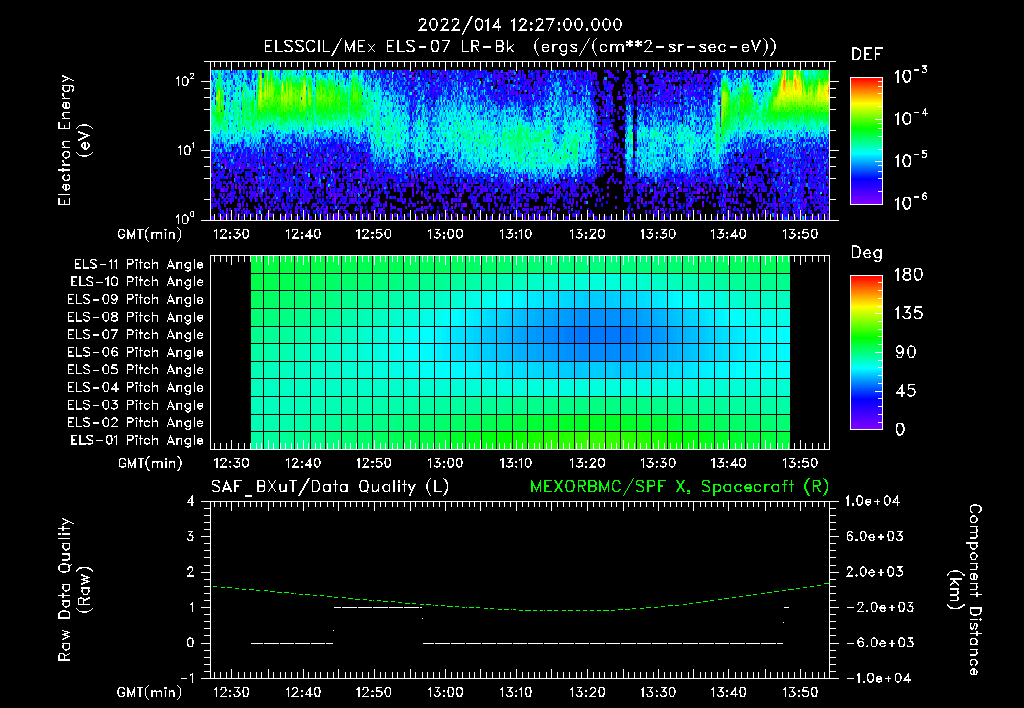Select the ELS-01 Pitch Angle row label
The height and width of the screenshot is (708, 1024).
(x=137, y=440)
